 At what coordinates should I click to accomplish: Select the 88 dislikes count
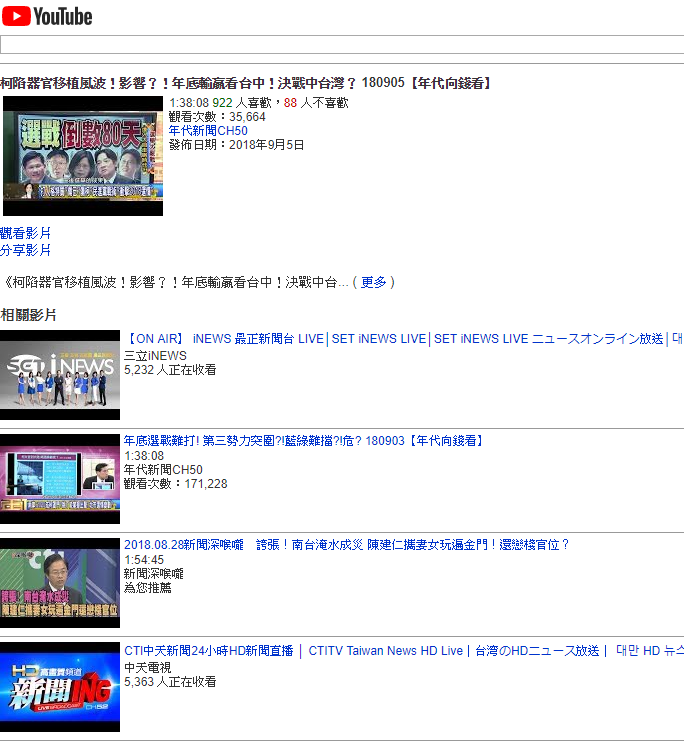[x=316, y=103]
